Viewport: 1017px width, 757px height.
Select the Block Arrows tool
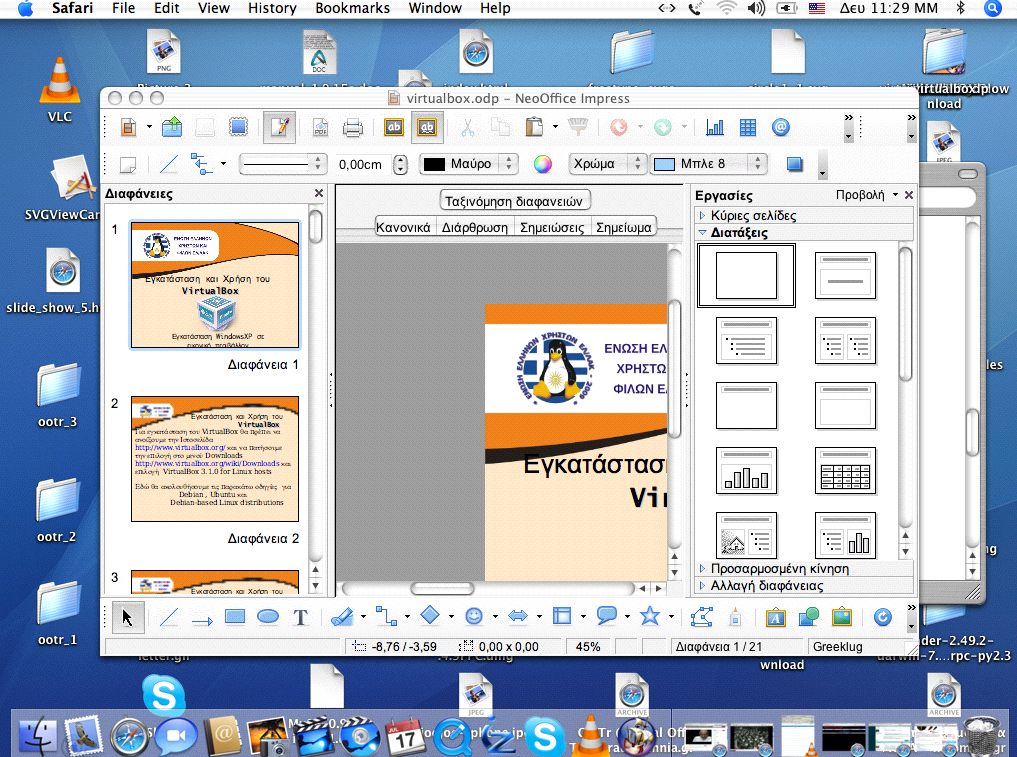click(x=518, y=616)
